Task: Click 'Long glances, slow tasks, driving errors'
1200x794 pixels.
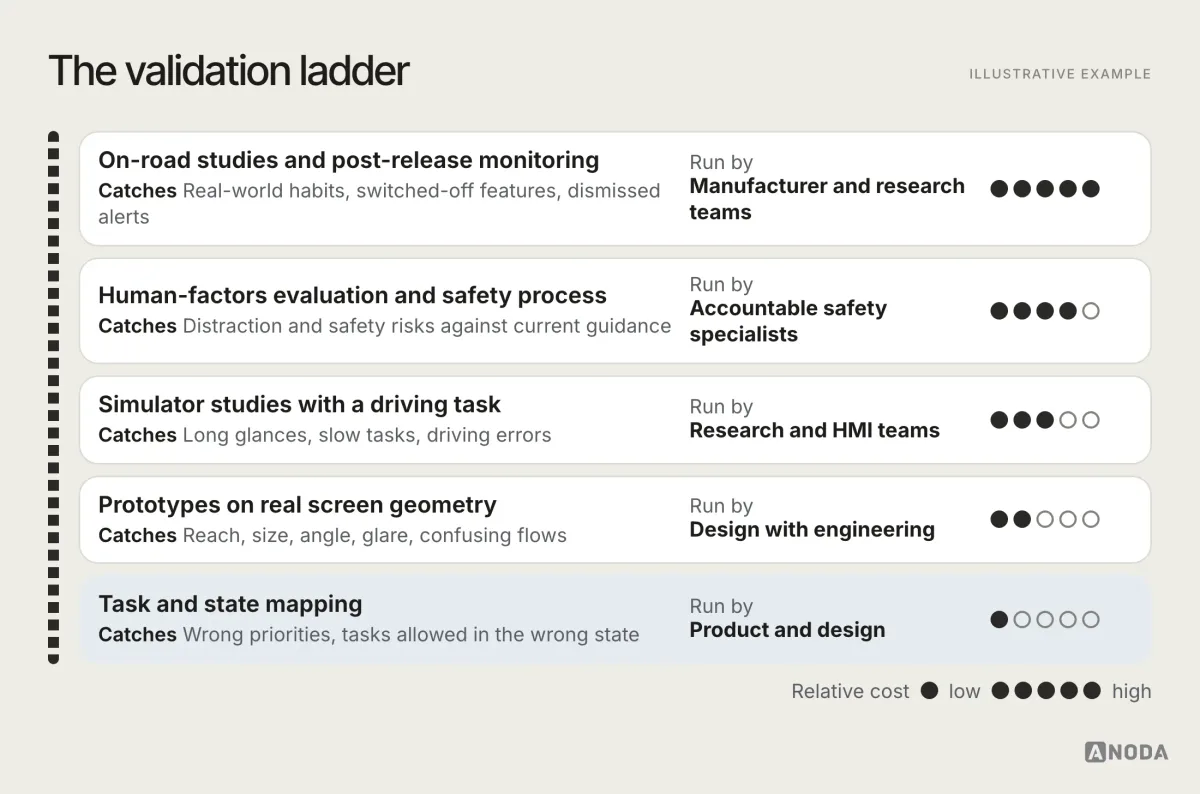Action: coord(367,435)
